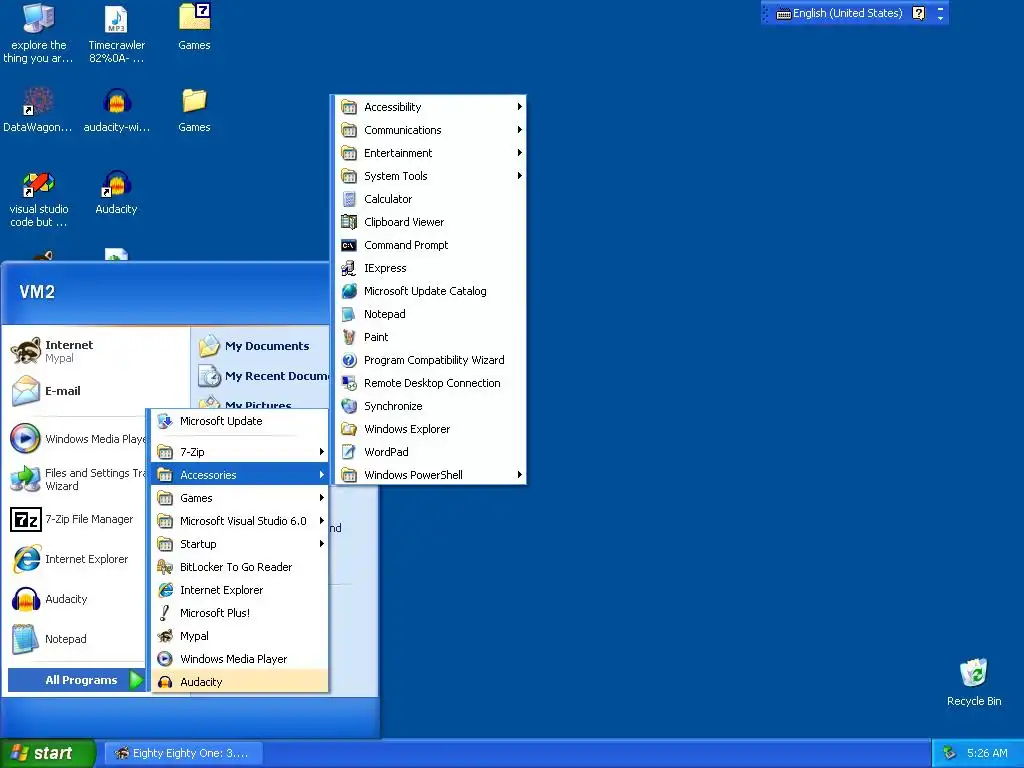Expand the Communications submenu
The width and height of the screenshot is (1024, 768).
tap(430, 130)
